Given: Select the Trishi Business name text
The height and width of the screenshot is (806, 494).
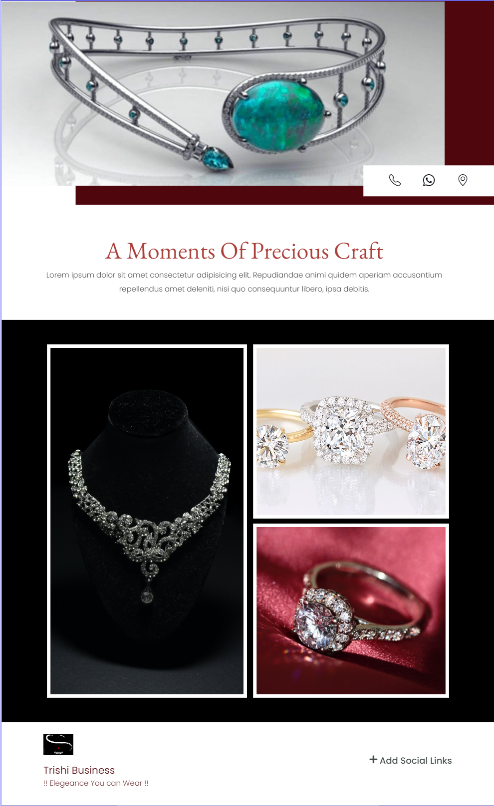Looking at the screenshot, I should [x=79, y=770].
